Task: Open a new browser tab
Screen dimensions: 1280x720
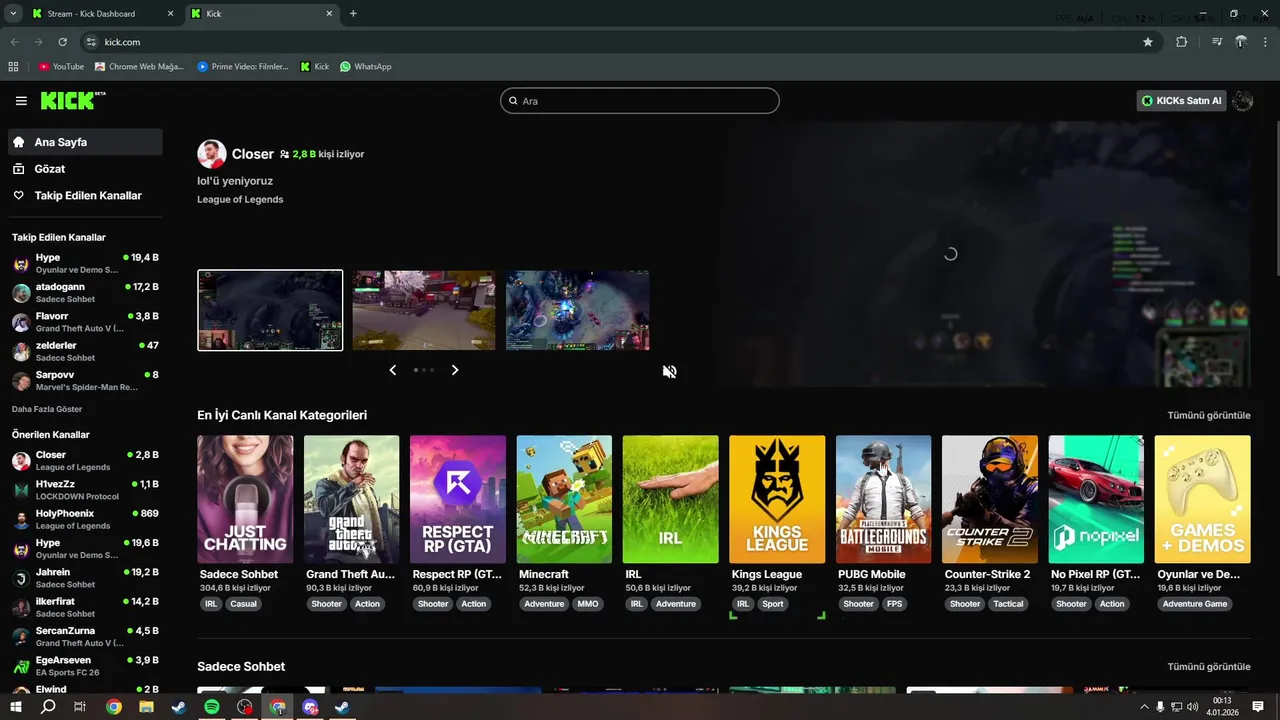Action: click(353, 14)
